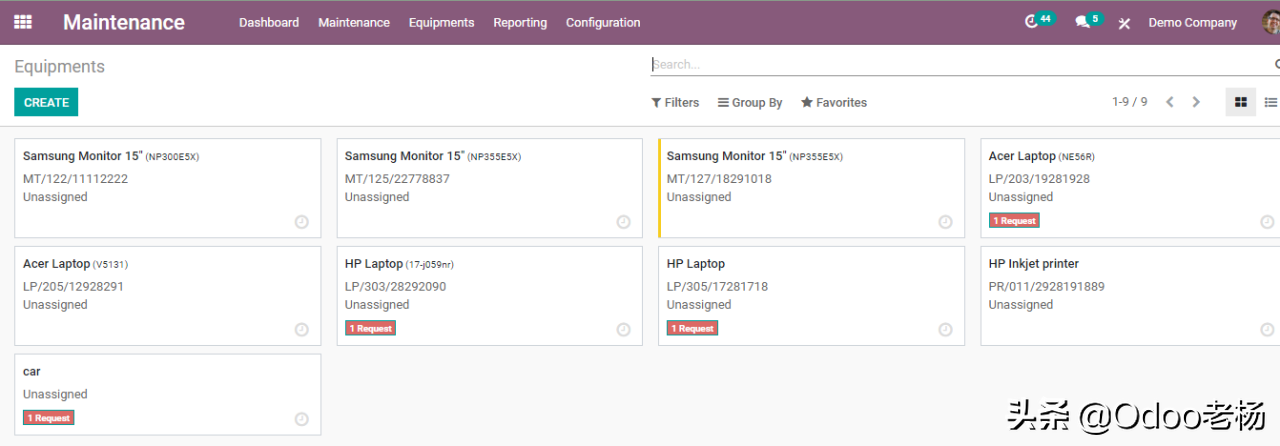Image resolution: width=1280 pixels, height=446 pixels.
Task: Open the Dashboard menu
Action: (x=269, y=22)
